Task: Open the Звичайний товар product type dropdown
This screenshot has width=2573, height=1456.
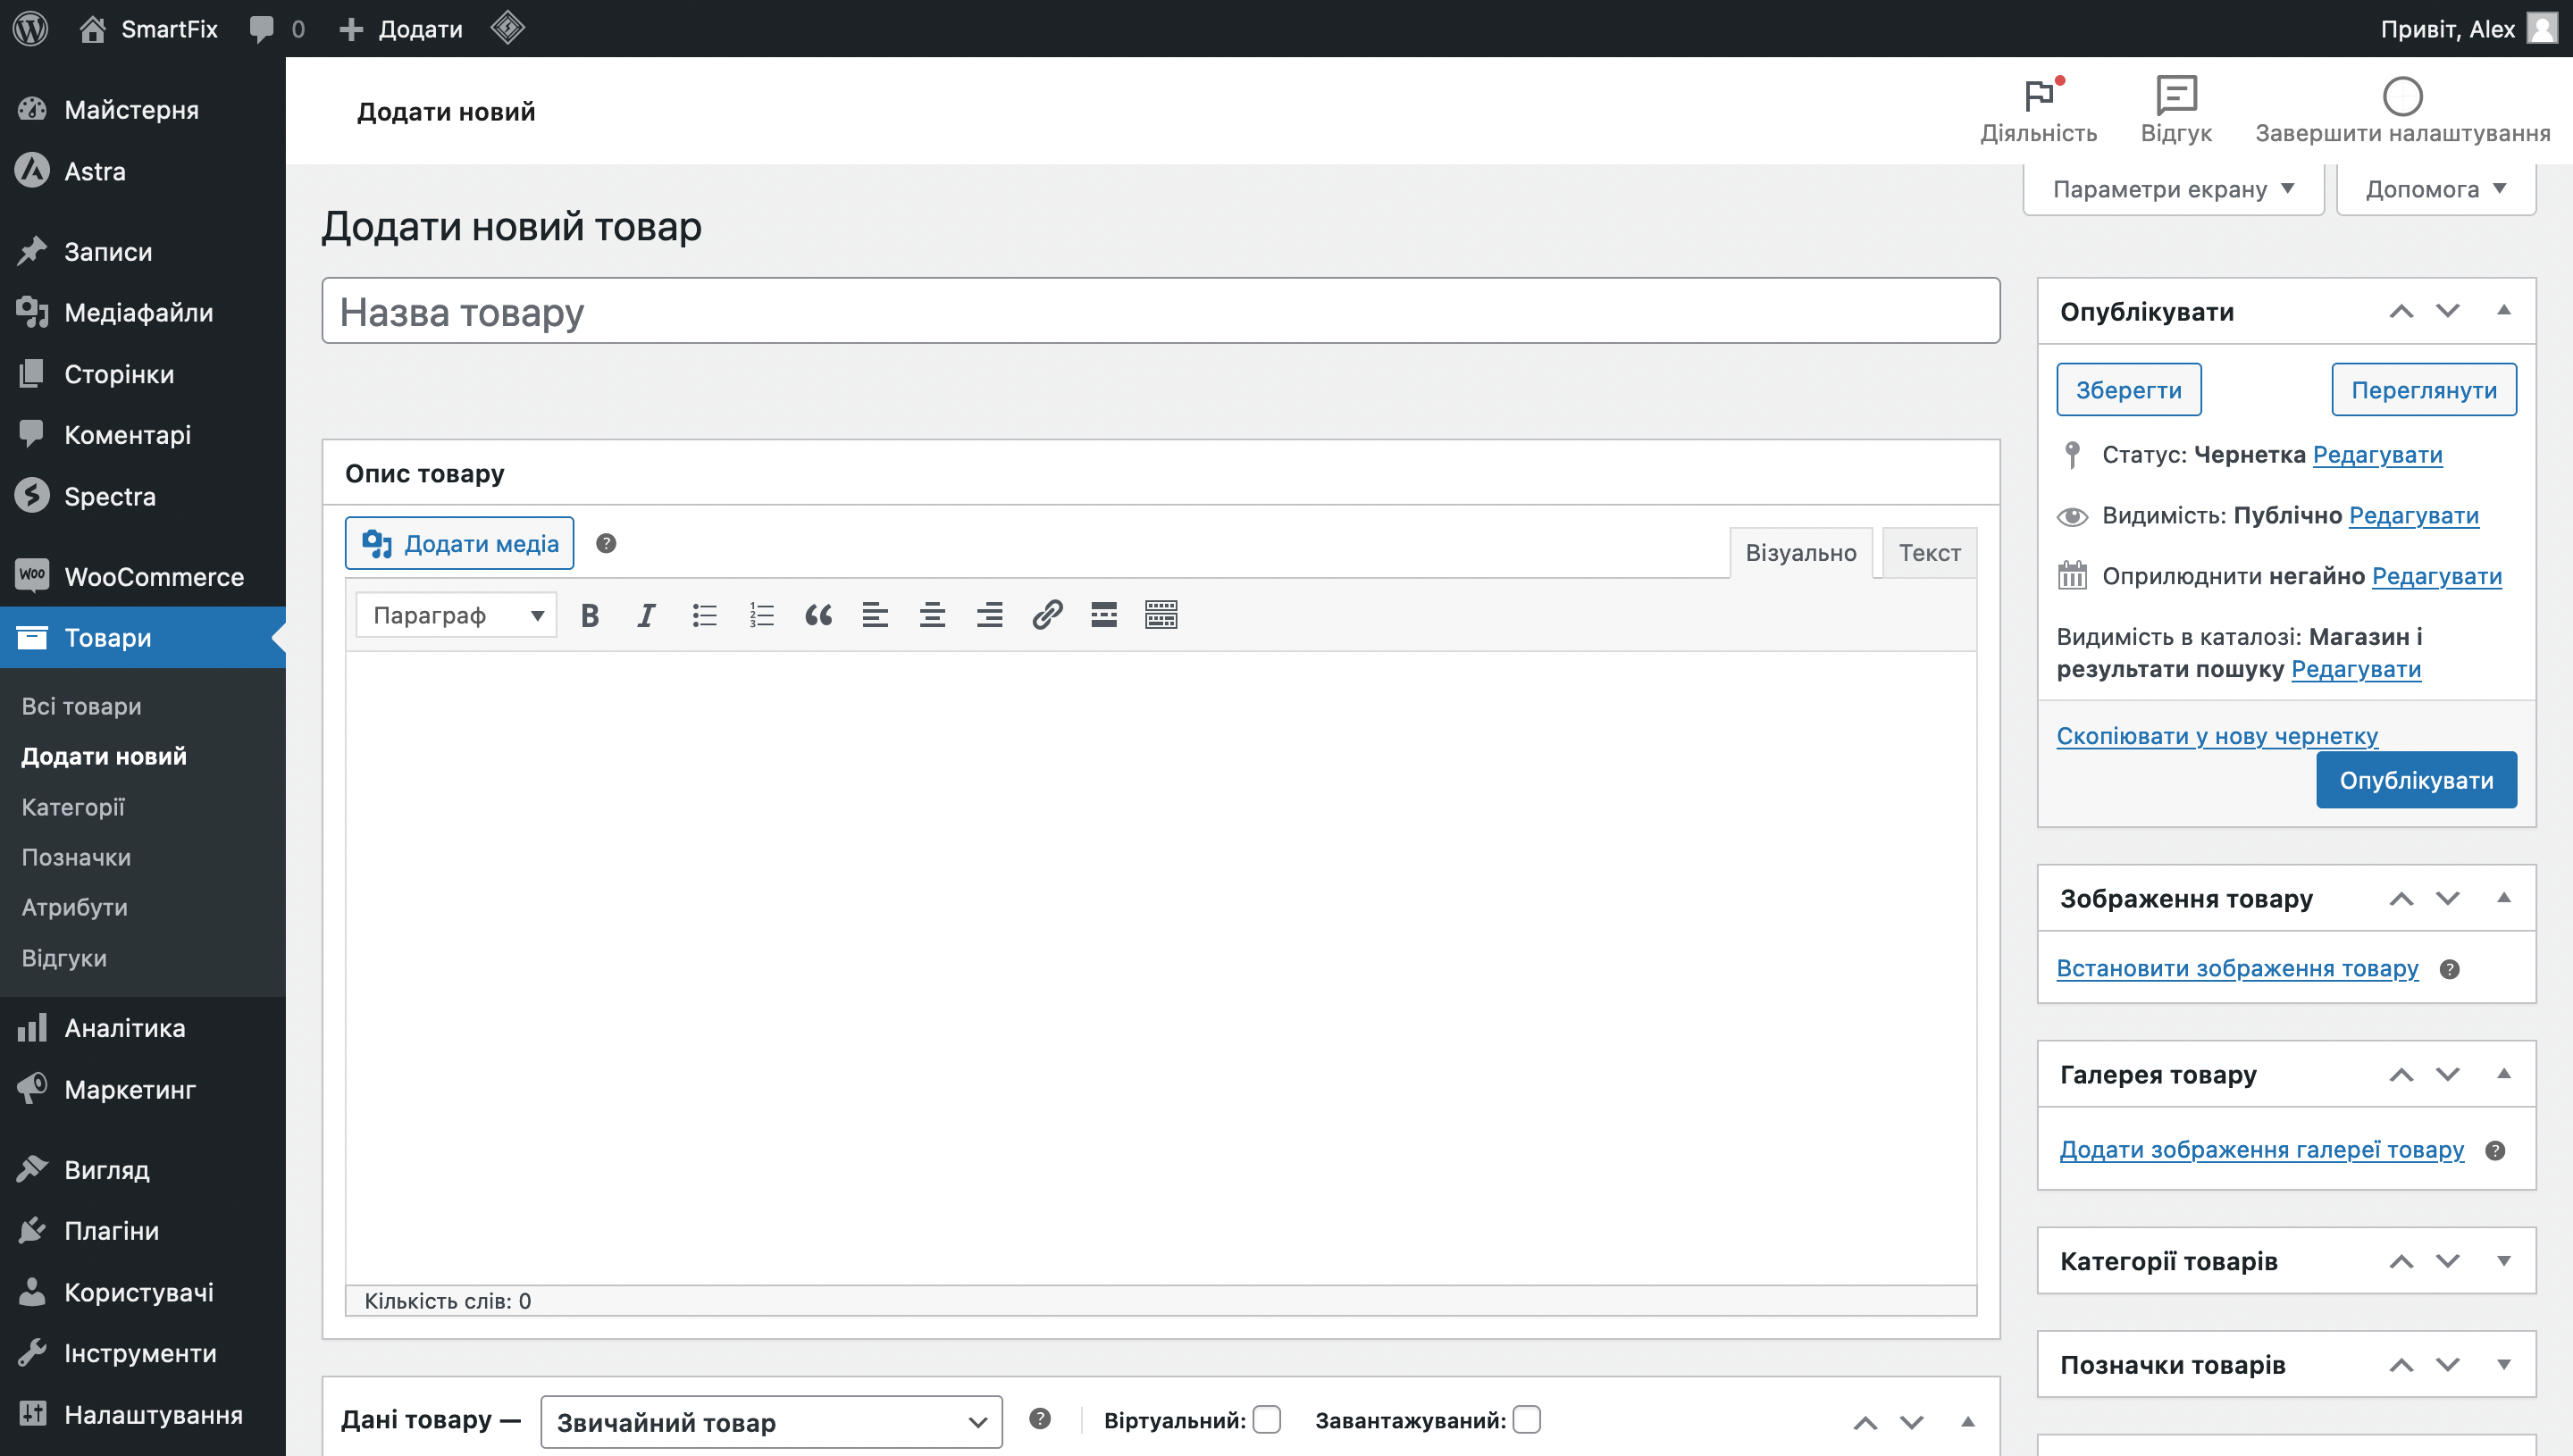Action: pos(771,1421)
